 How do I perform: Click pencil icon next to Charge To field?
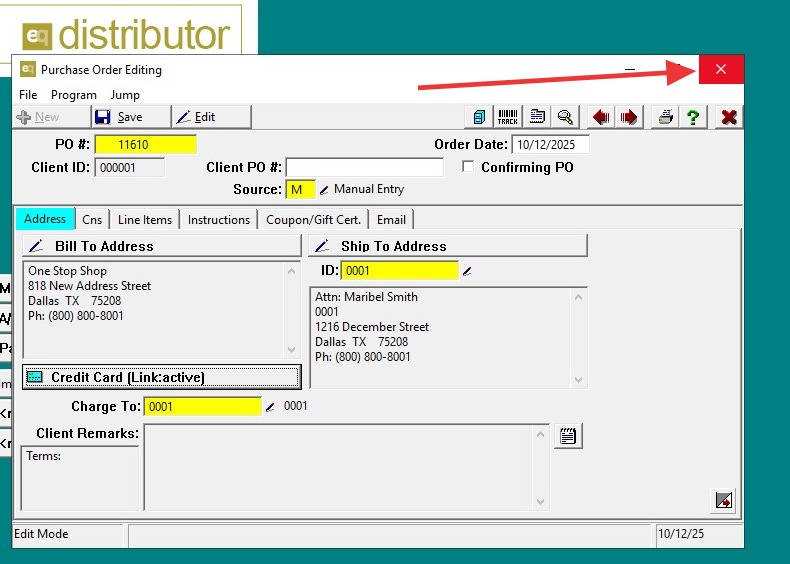pos(270,407)
